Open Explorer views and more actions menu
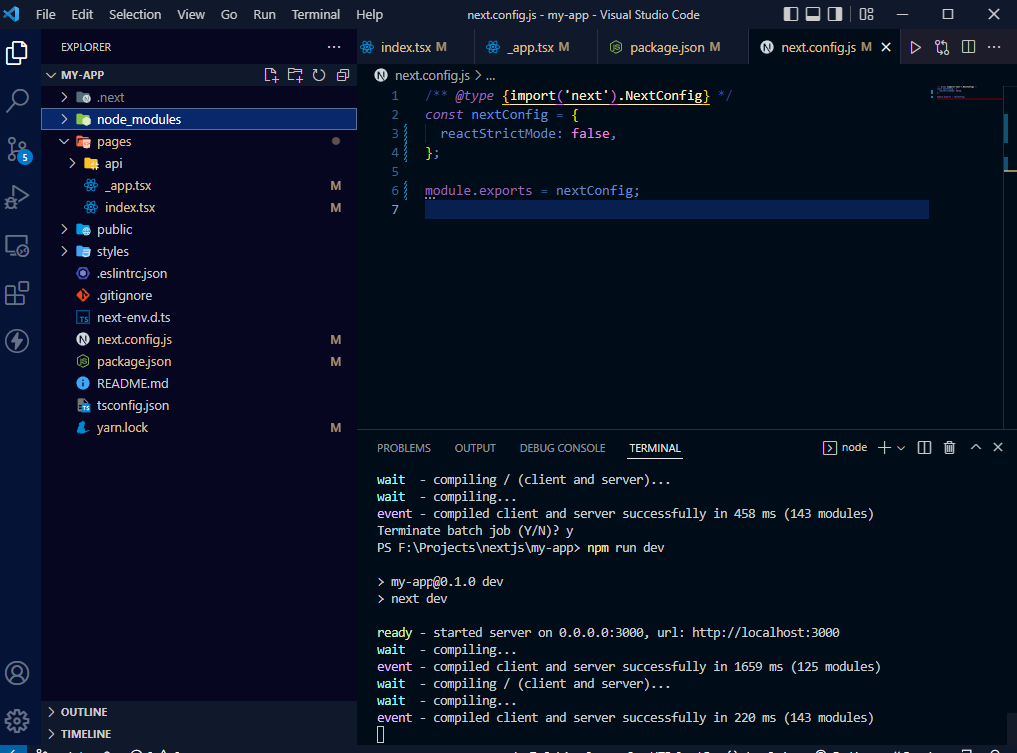 (x=334, y=47)
